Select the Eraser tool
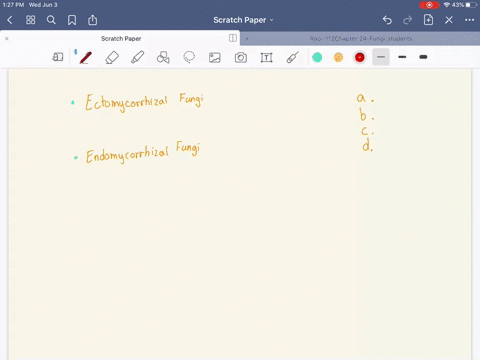The width and height of the screenshot is (480, 360). point(112,57)
